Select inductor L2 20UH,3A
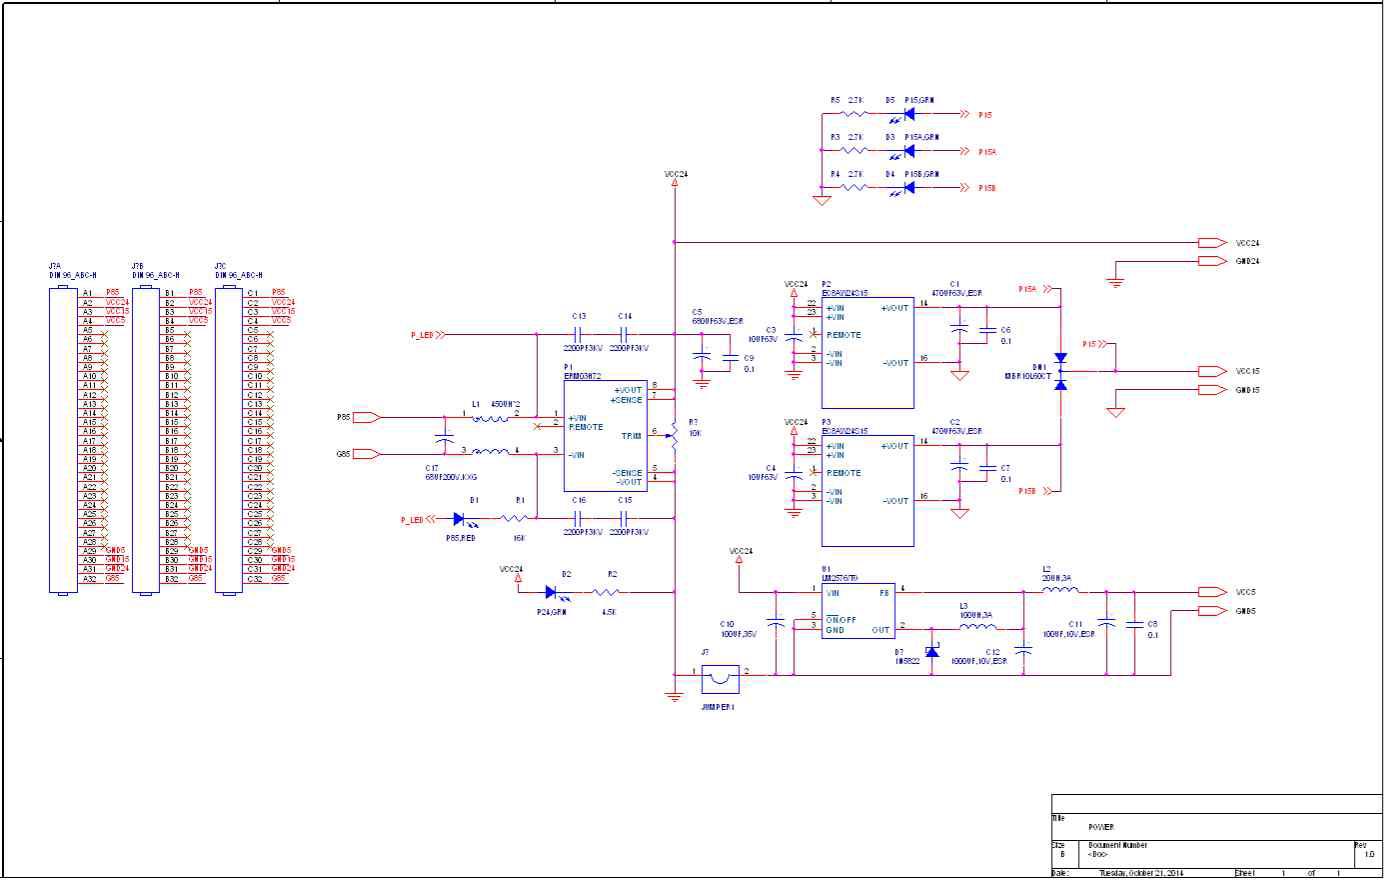Screen dimensions: 1390x888 click(1060, 591)
